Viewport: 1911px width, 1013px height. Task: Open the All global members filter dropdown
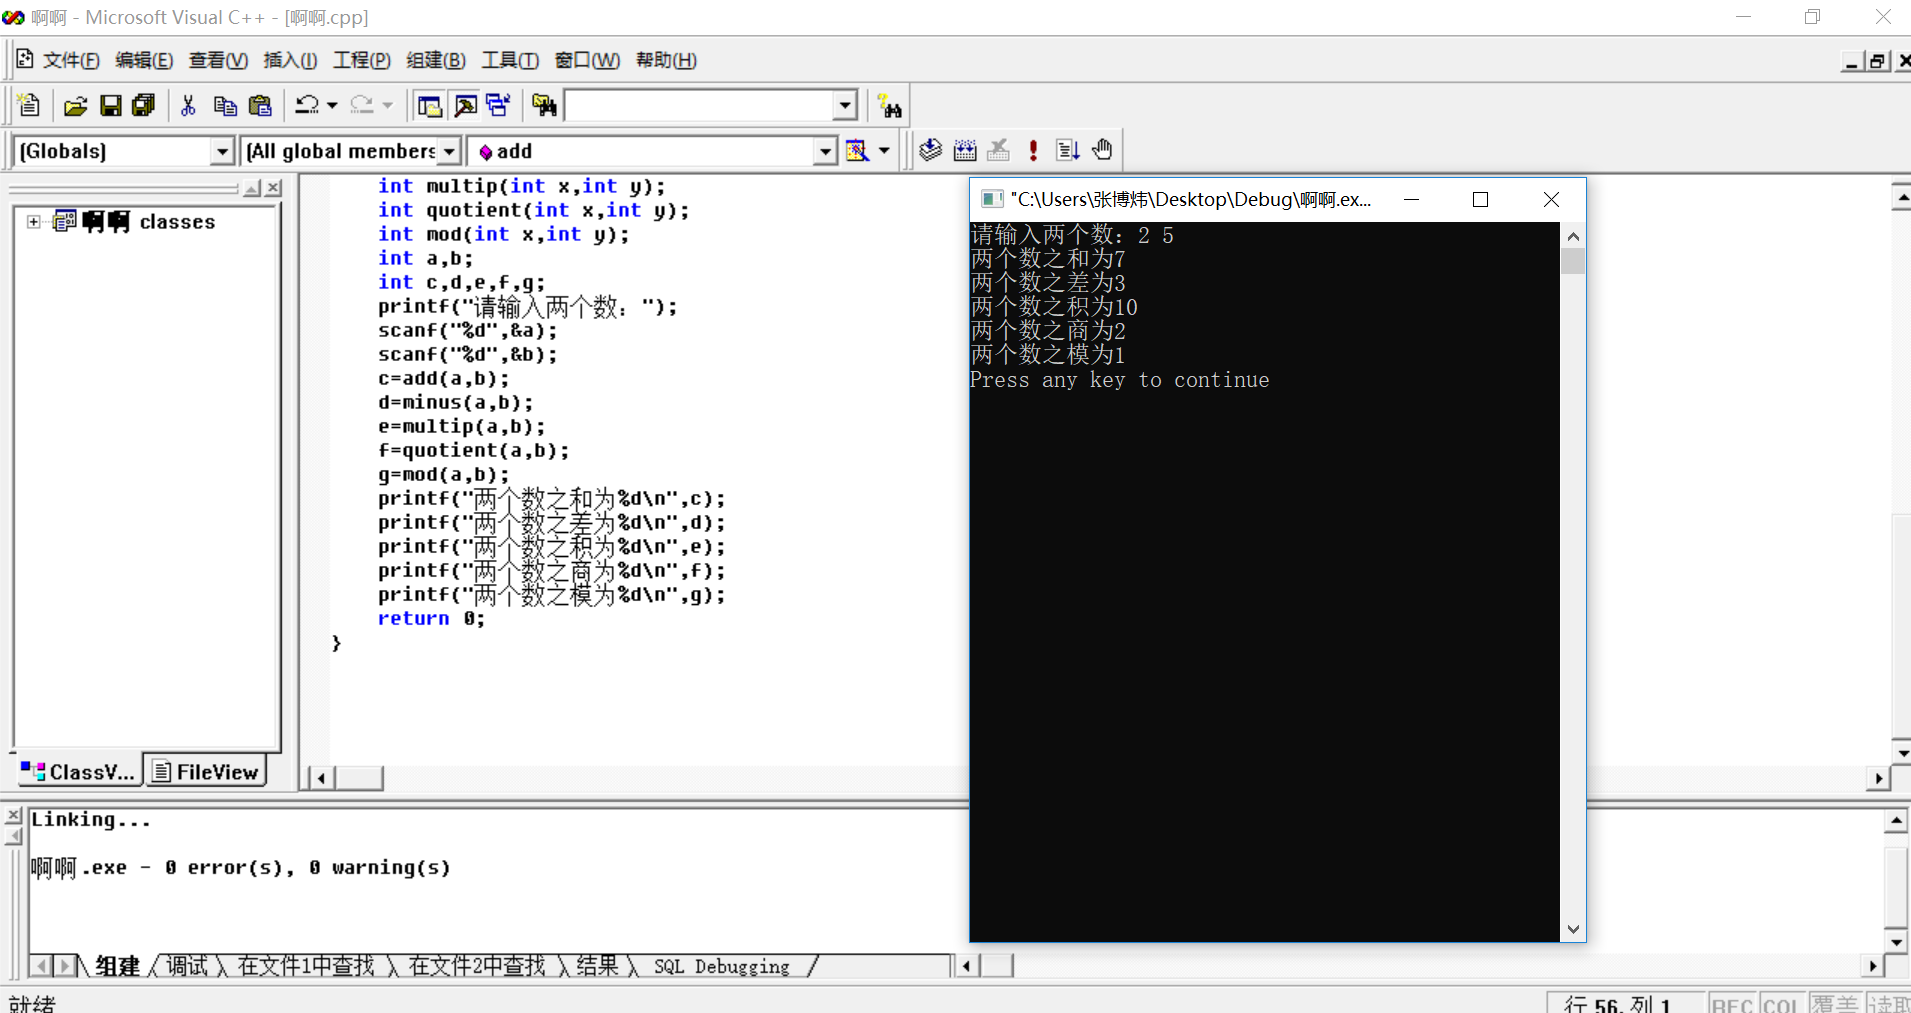pos(449,151)
